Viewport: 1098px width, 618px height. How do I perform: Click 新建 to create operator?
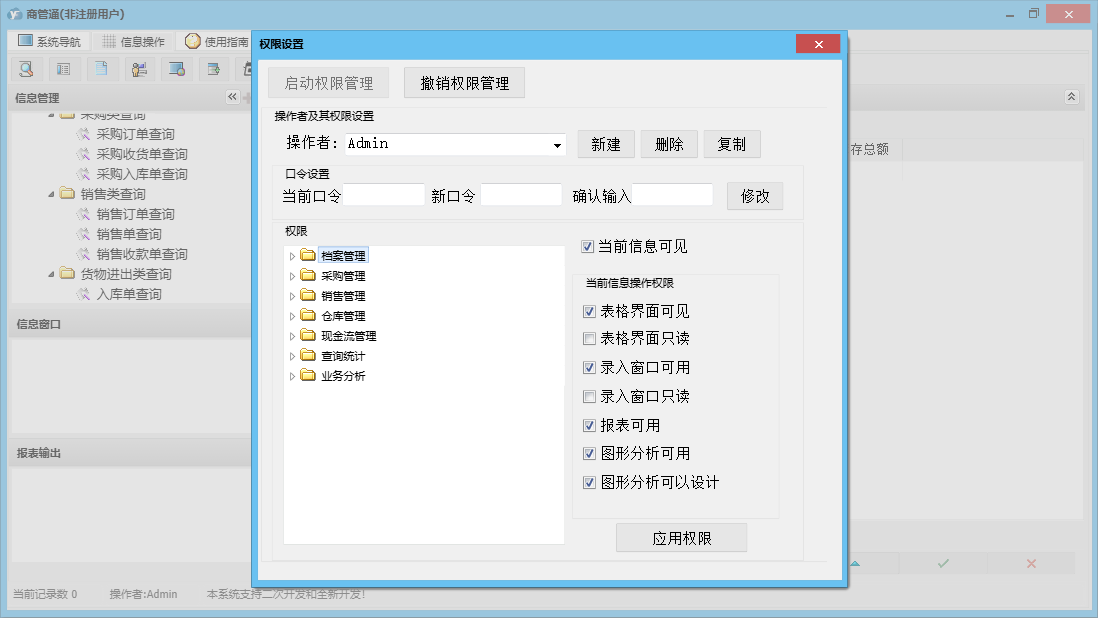point(606,144)
